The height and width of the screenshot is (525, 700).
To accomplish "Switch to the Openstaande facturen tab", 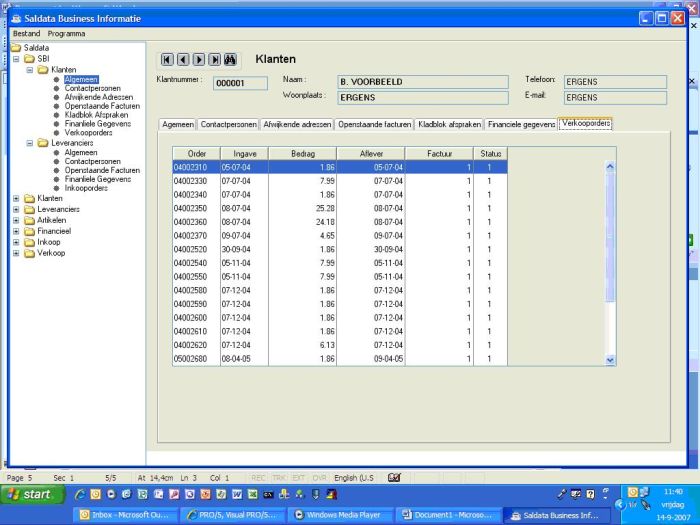I will click(374, 125).
